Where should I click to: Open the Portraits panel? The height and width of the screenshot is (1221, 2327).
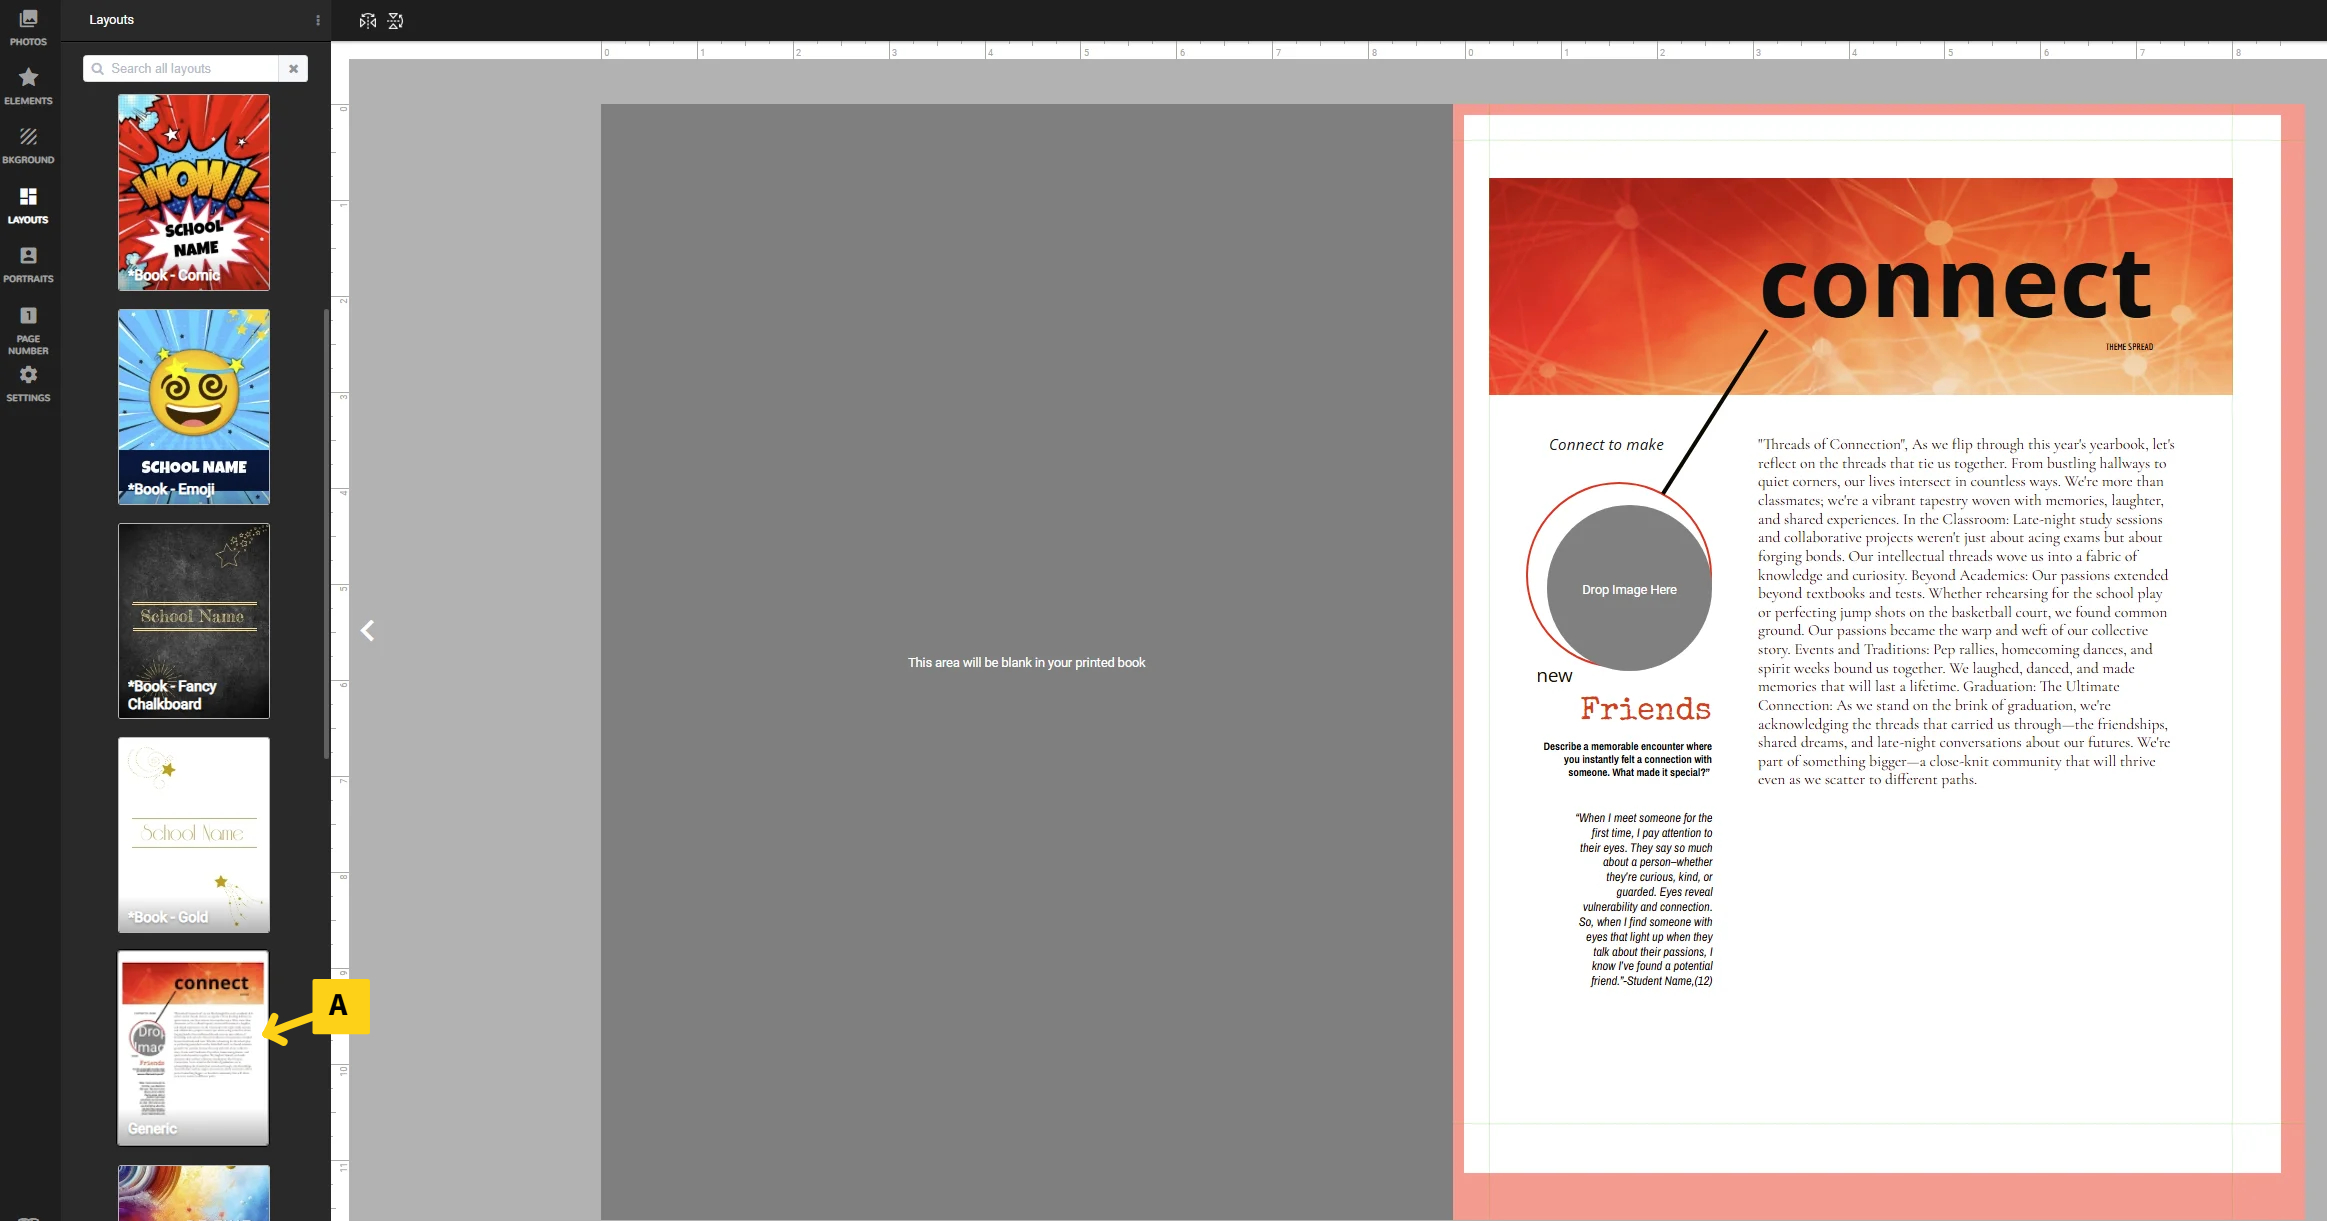point(28,263)
